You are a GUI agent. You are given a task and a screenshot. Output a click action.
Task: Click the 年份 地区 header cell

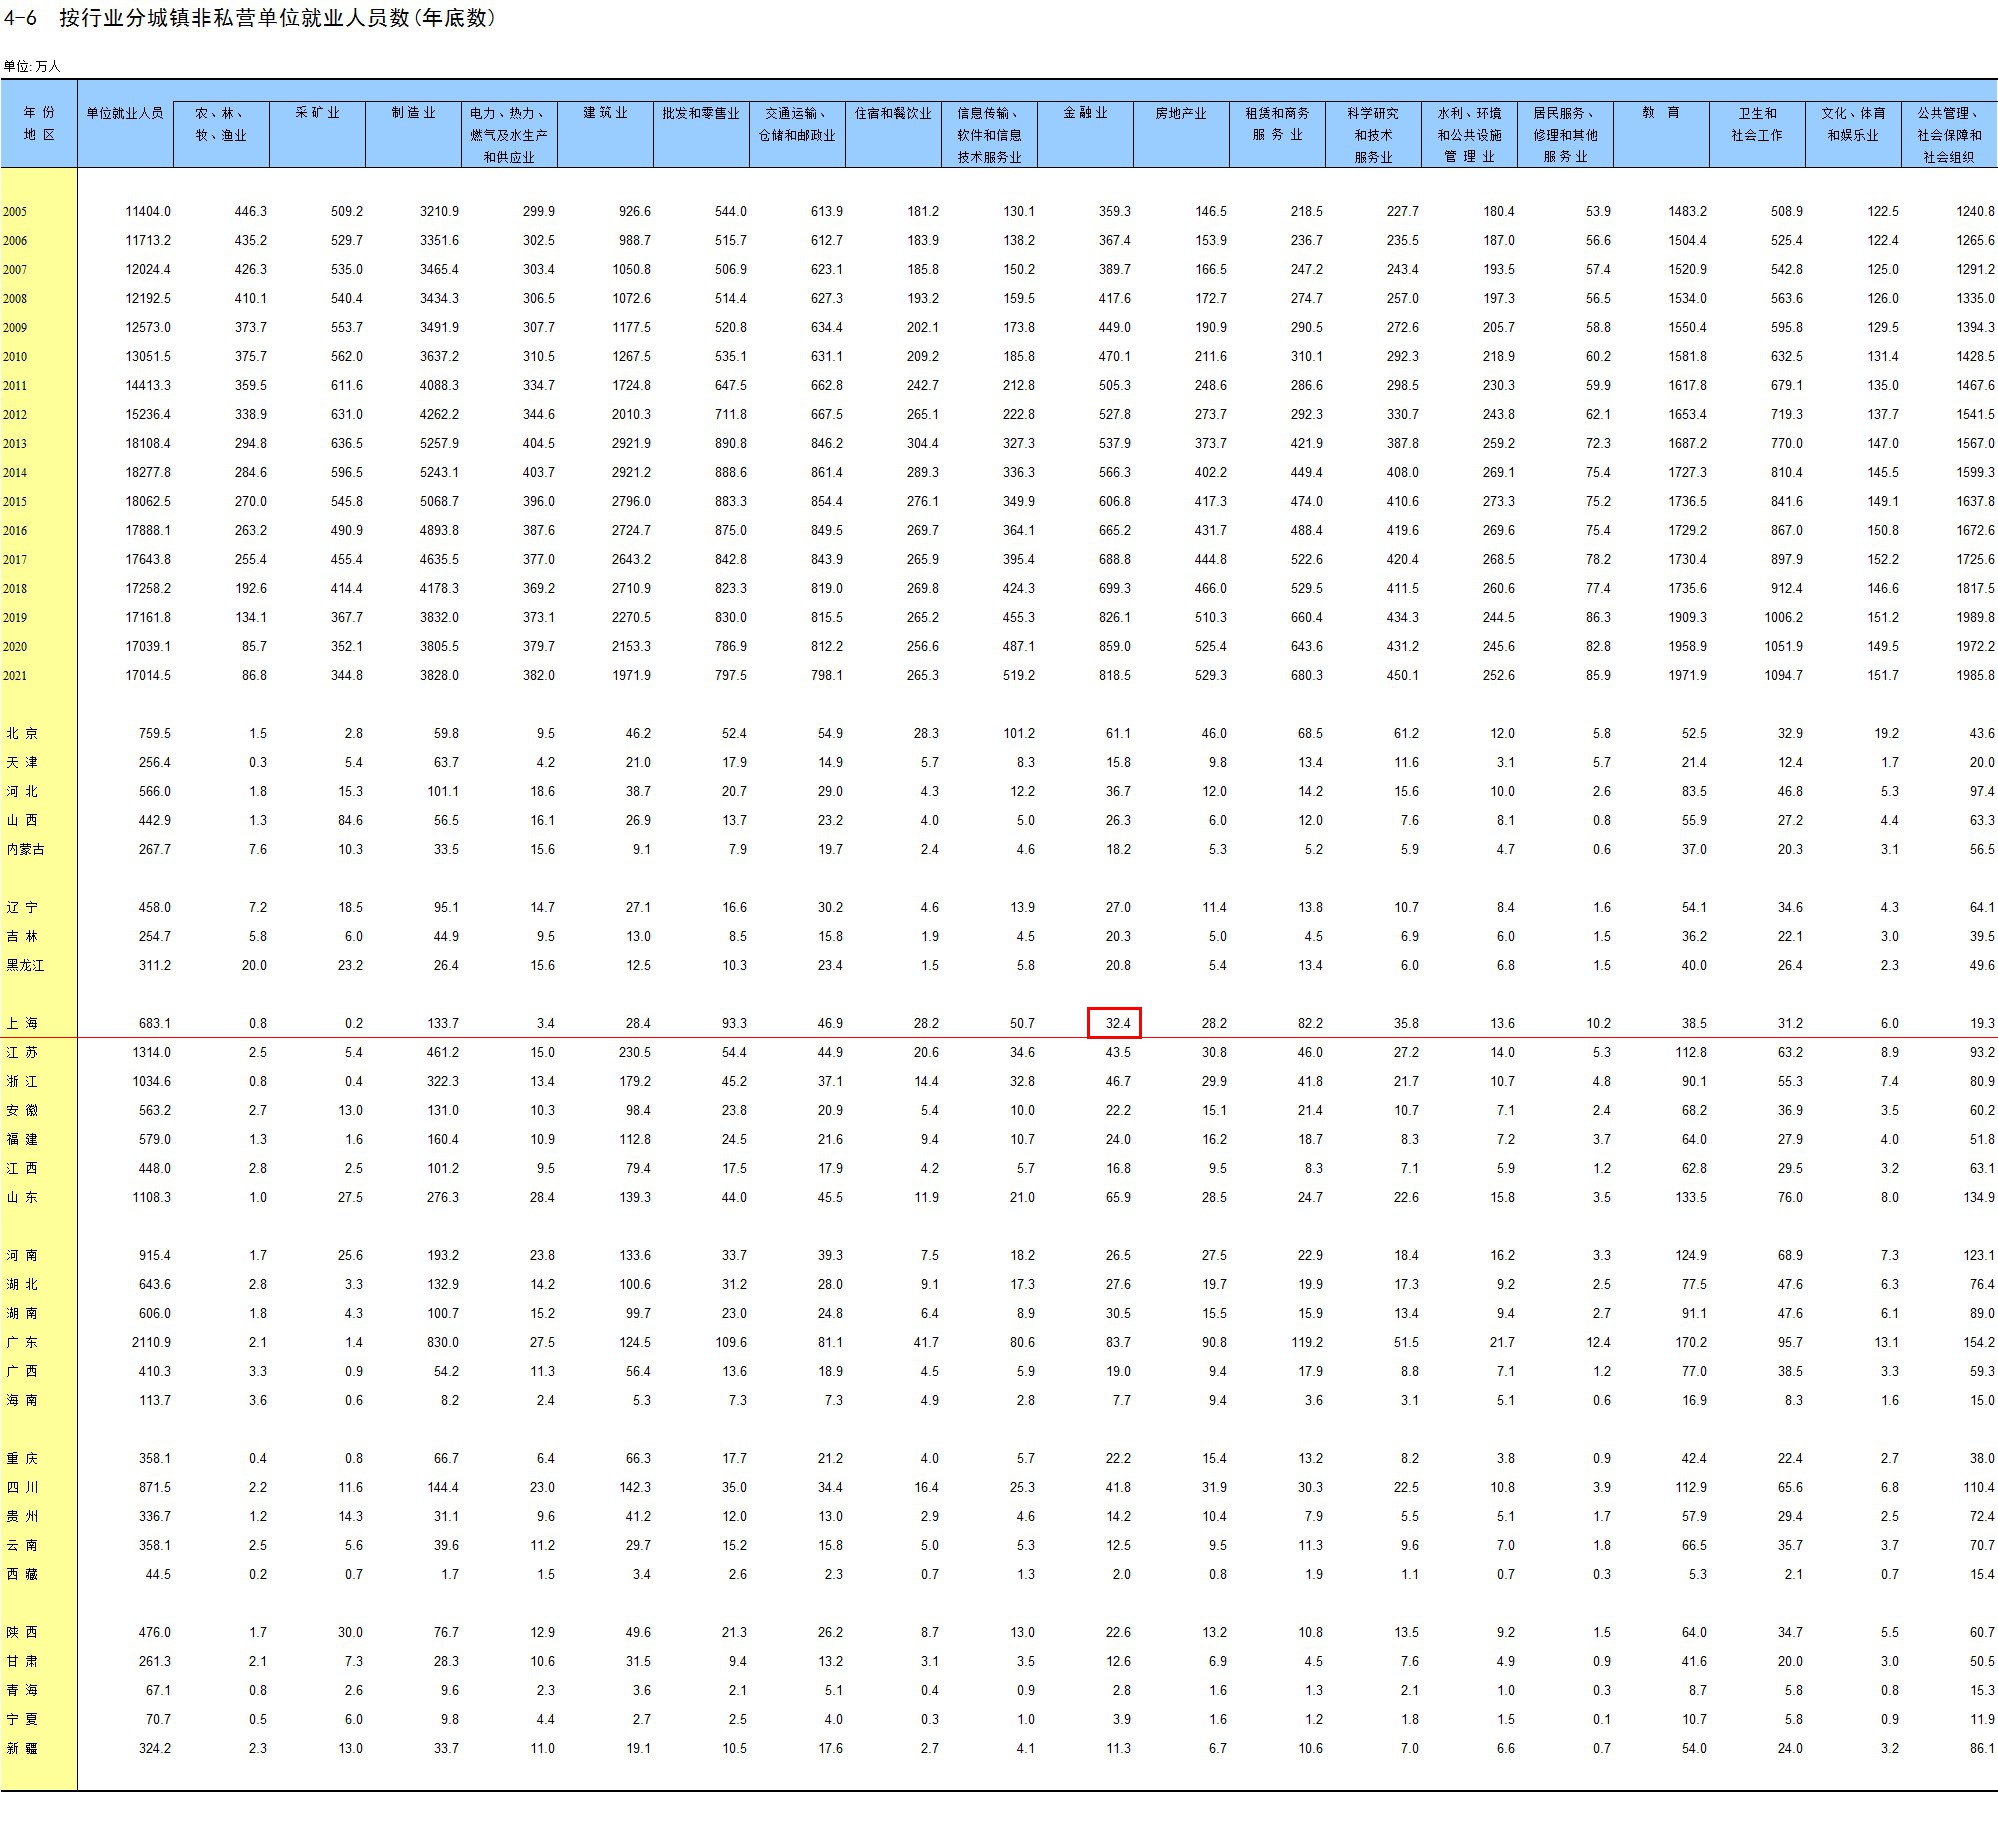tap(39, 123)
